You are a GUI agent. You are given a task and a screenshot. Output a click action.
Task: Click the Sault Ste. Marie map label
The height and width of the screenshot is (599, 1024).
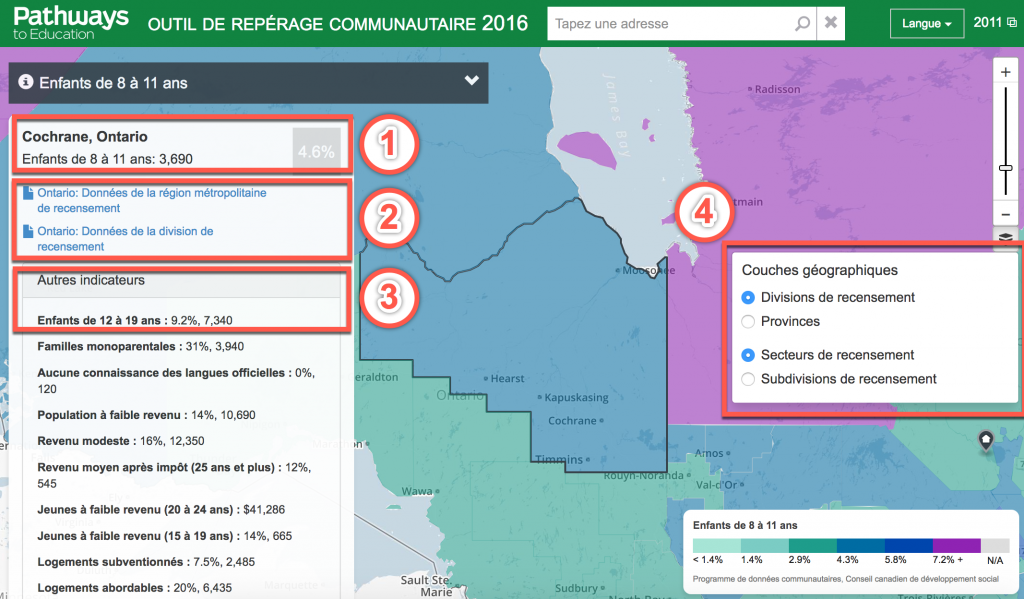point(427,586)
